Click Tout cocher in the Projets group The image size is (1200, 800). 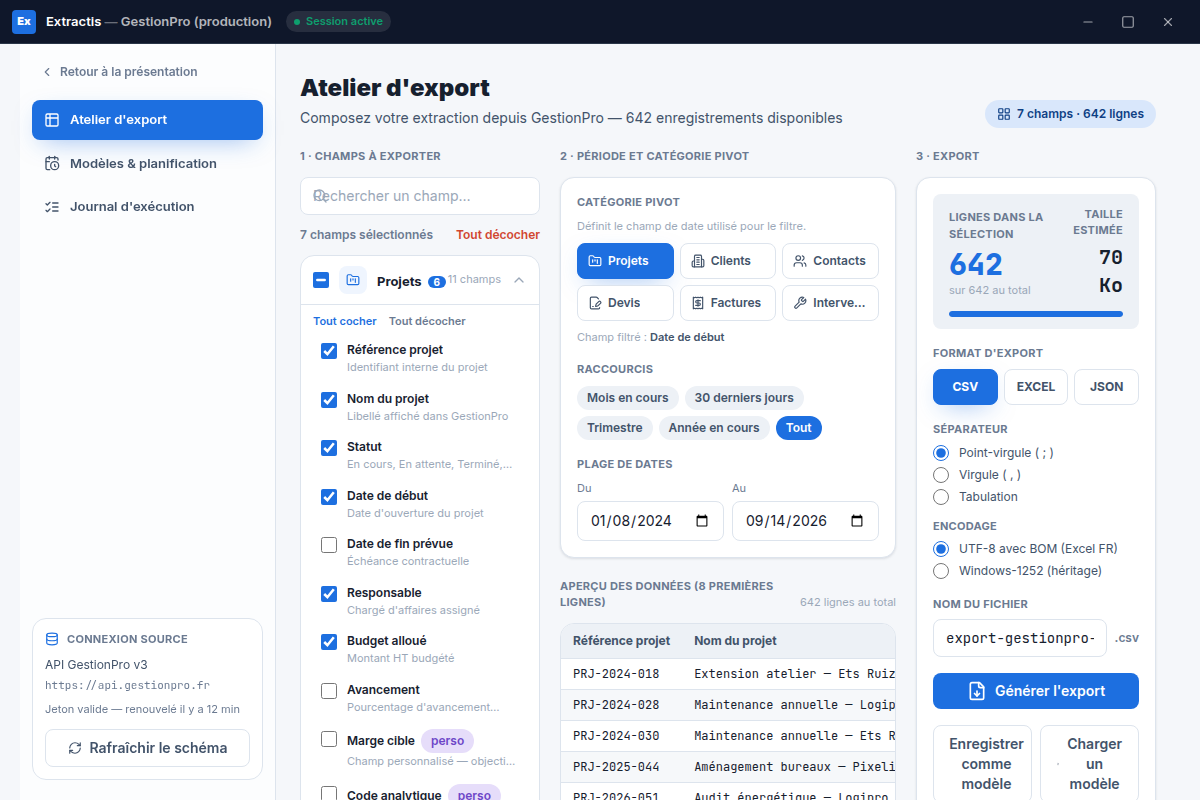tap(345, 322)
